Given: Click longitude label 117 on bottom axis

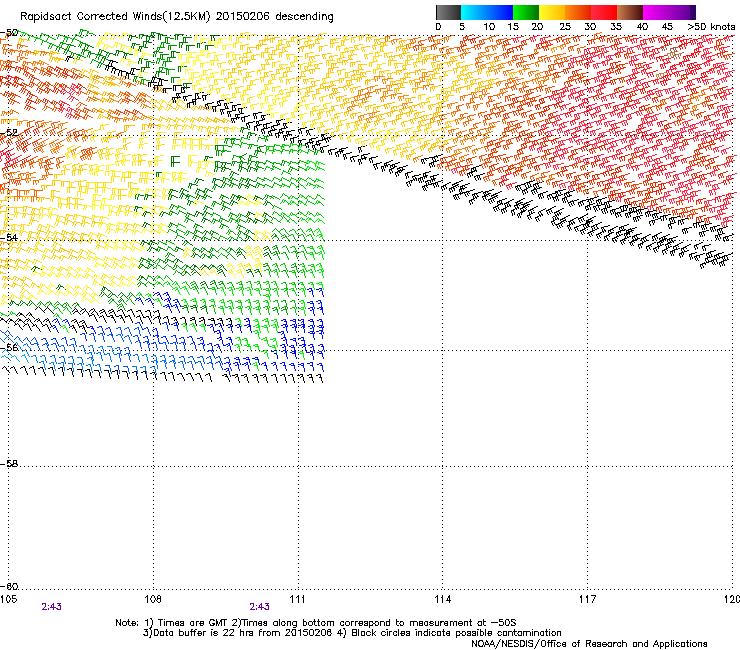Looking at the screenshot, I should (x=588, y=599).
